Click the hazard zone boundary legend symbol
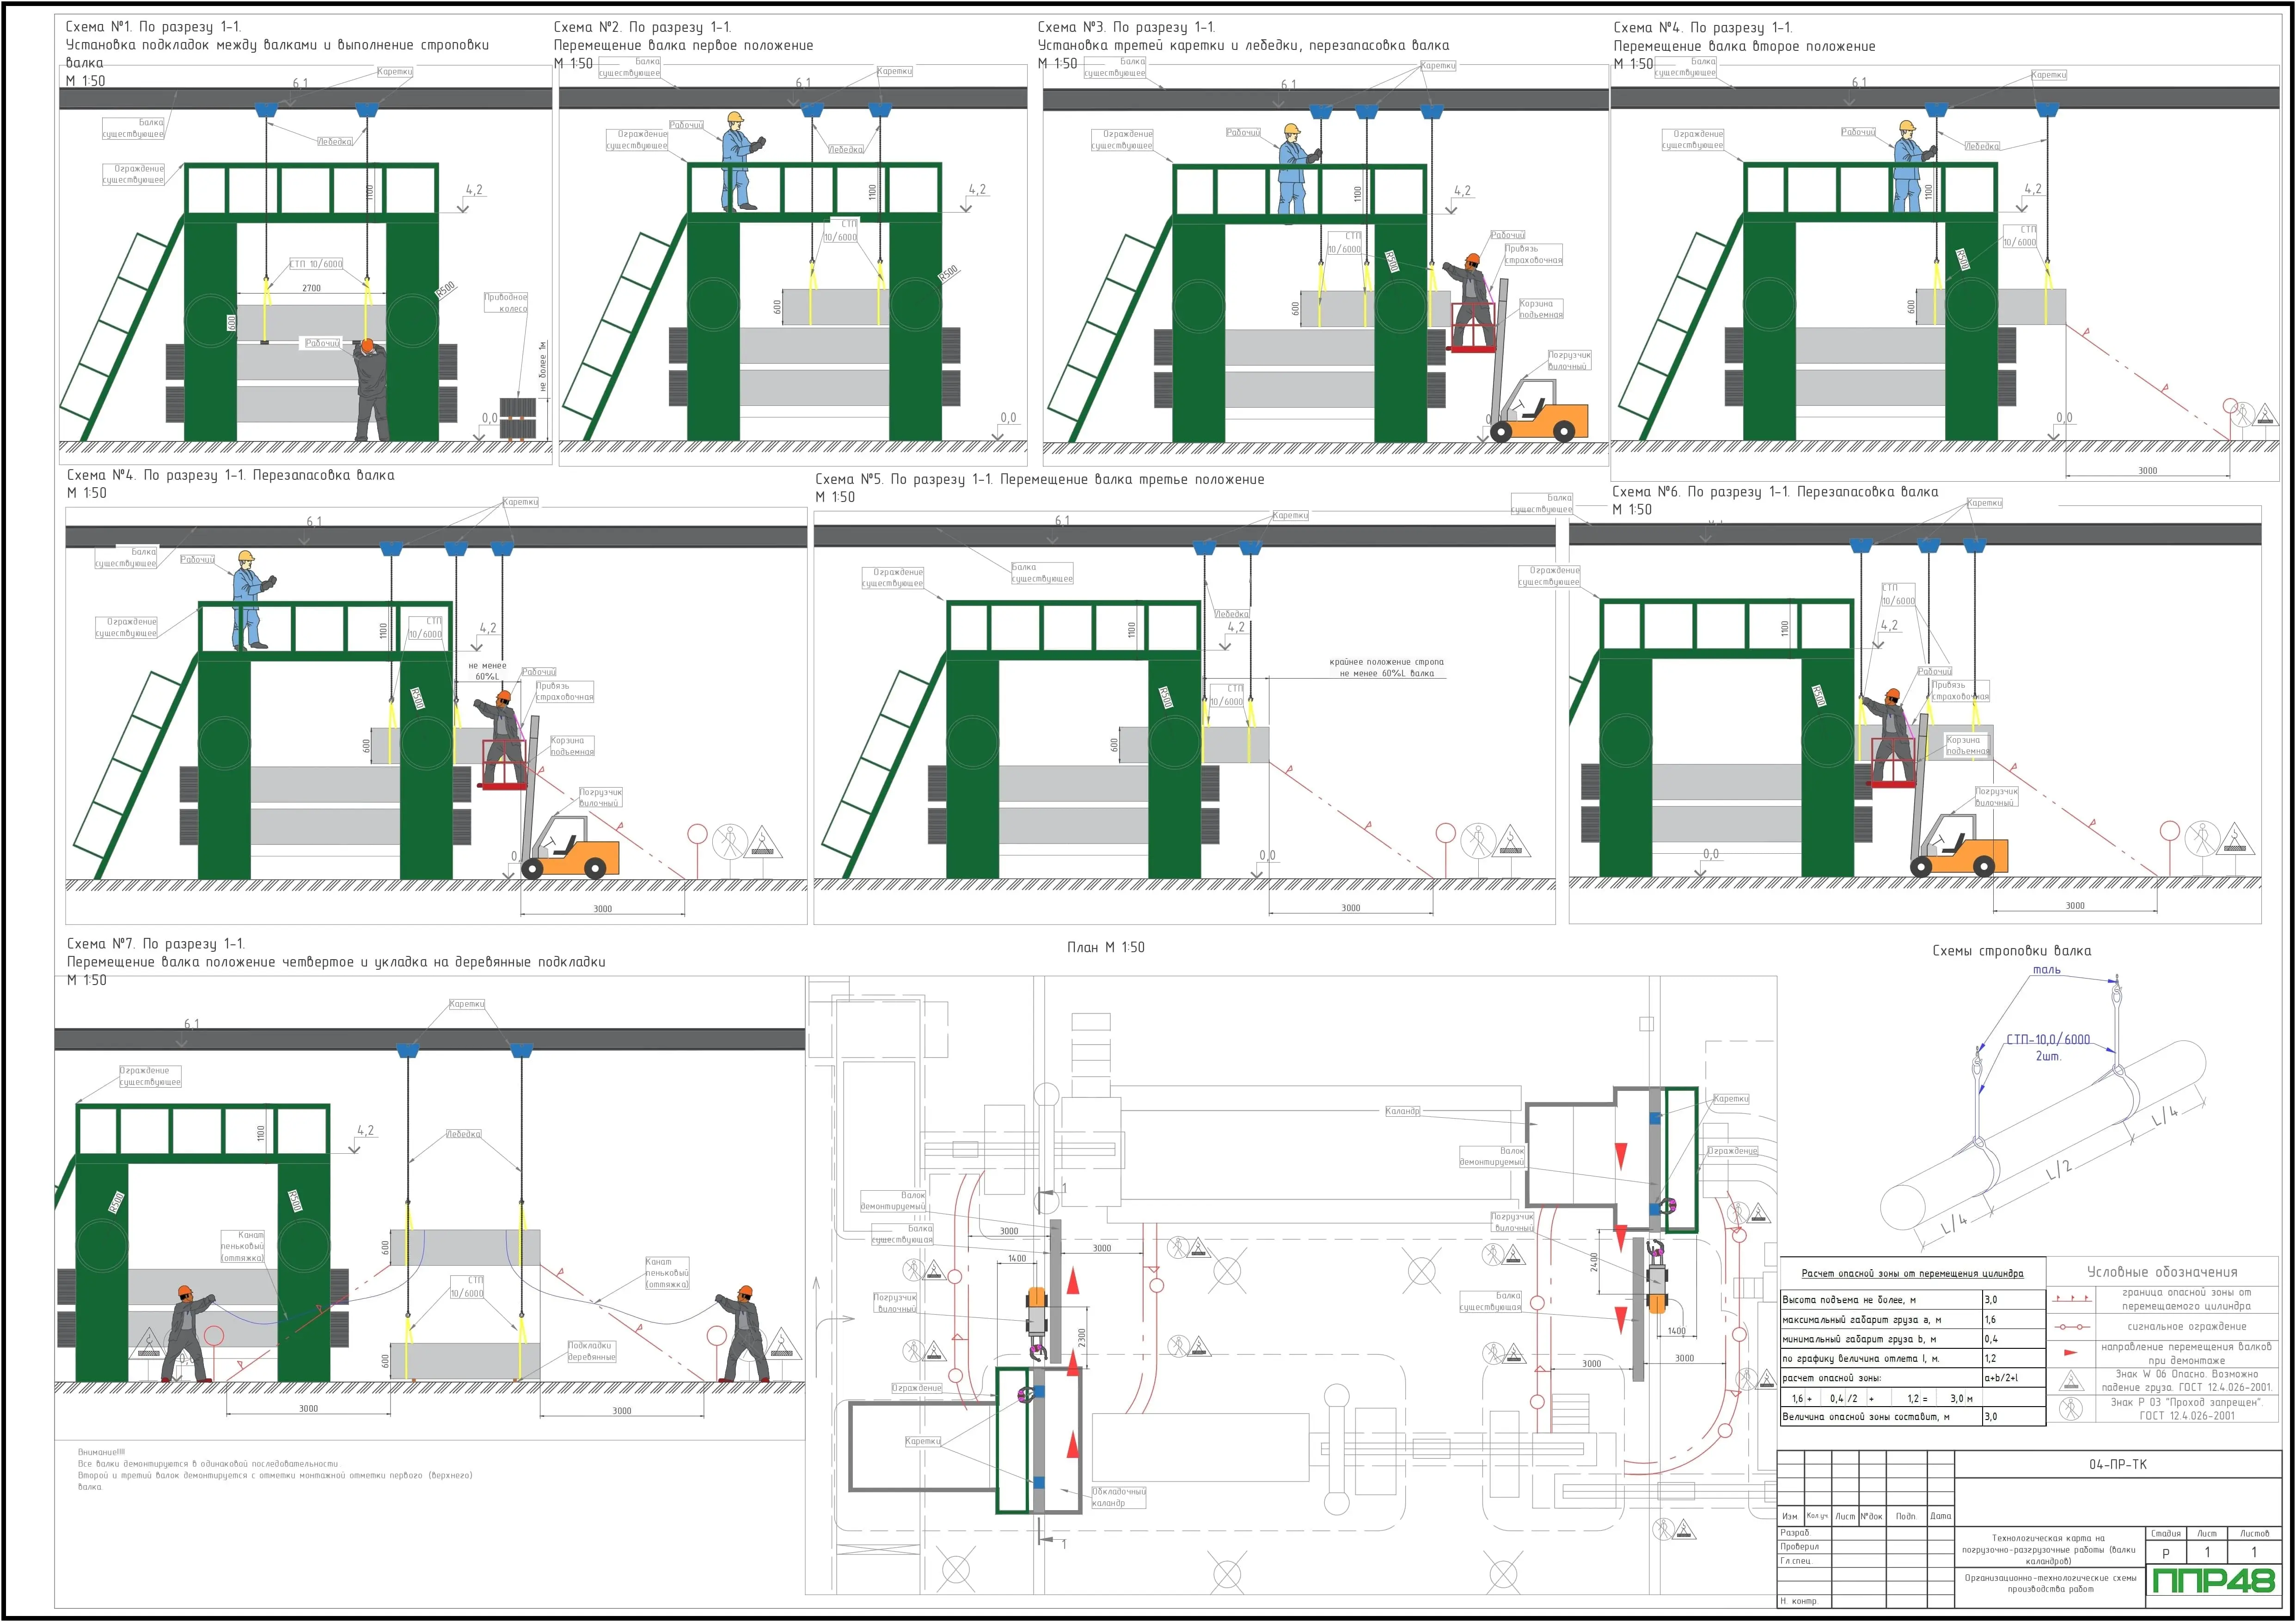2296x1622 pixels. tap(2071, 1298)
